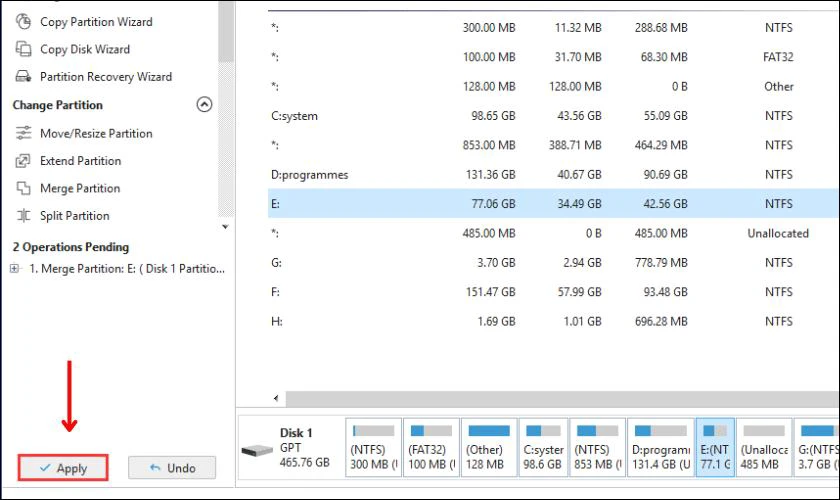Screen dimensions: 840x500
Task: Click Unallocated 485 MB disk map block
Action: tap(764, 447)
